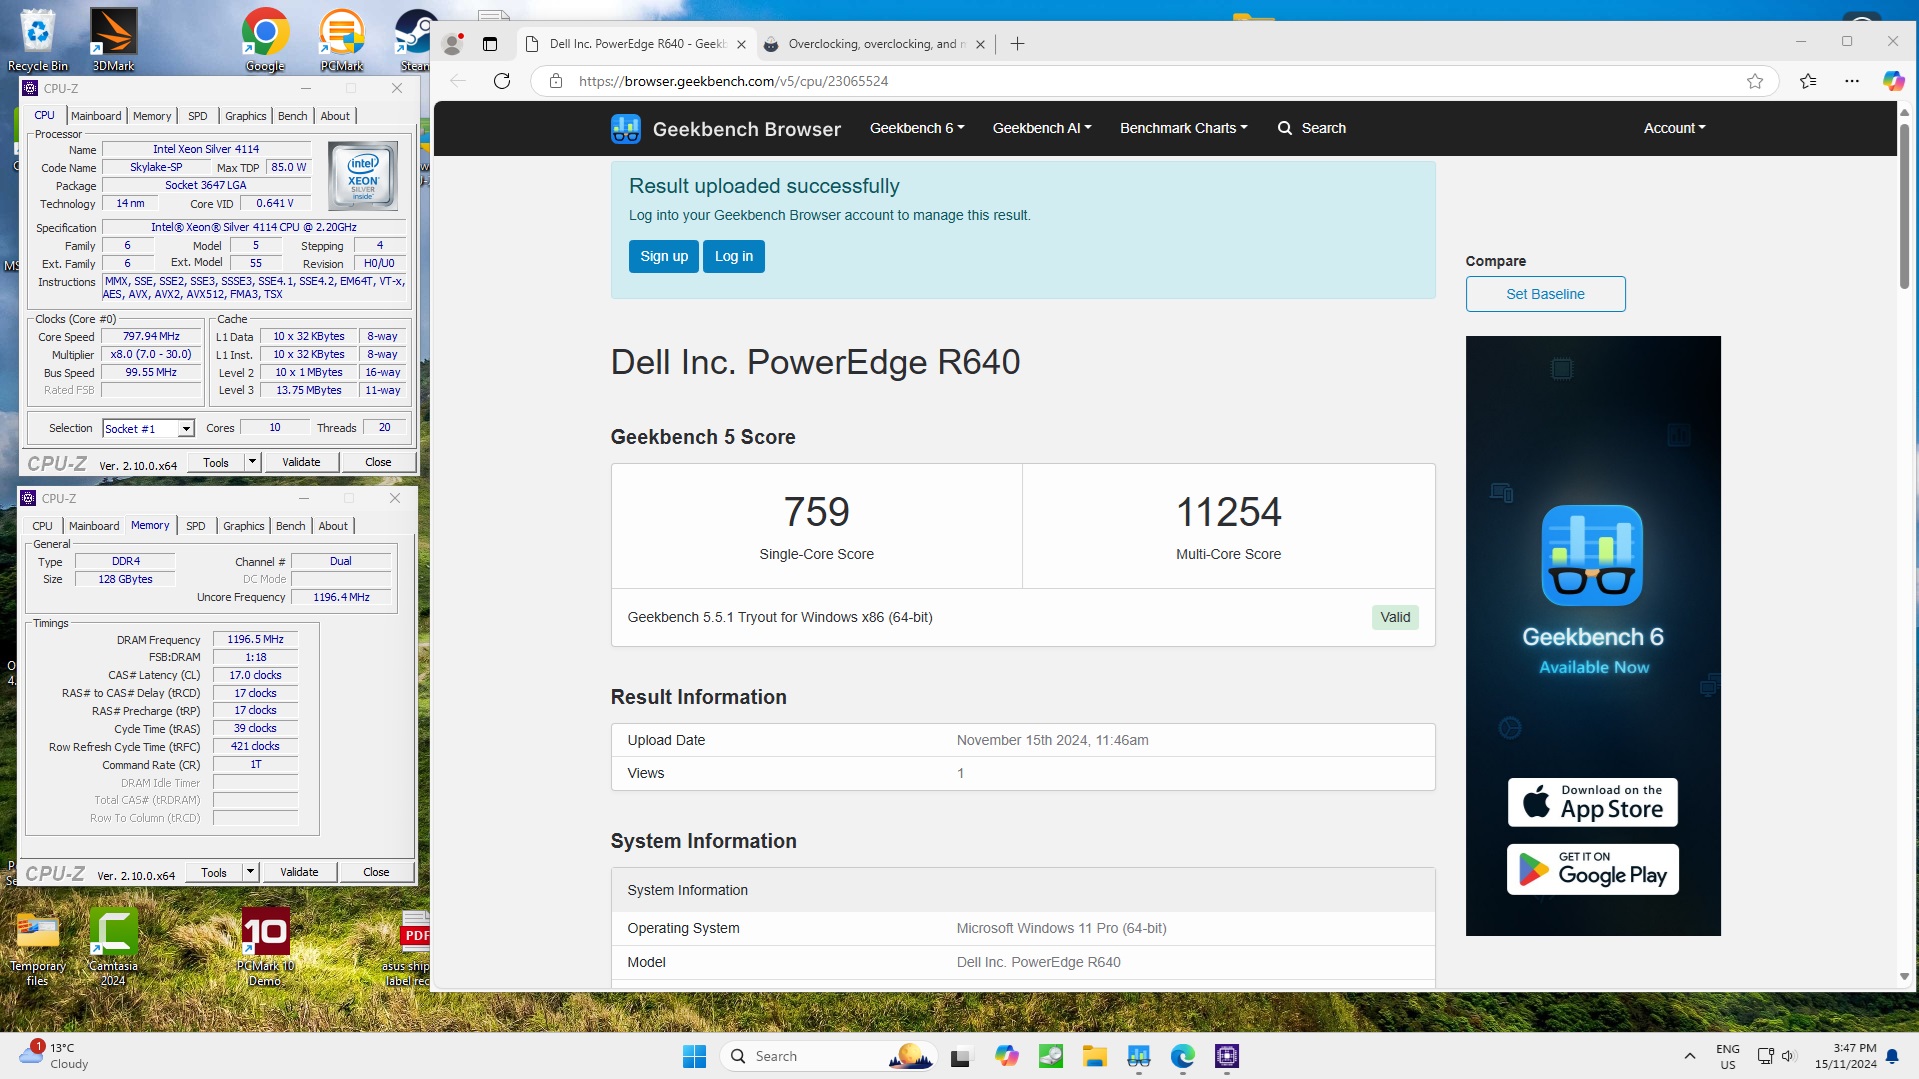The image size is (1919, 1079).
Task: Click the 11254 Multi-Core Score value
Action: tap(1228, 512)
